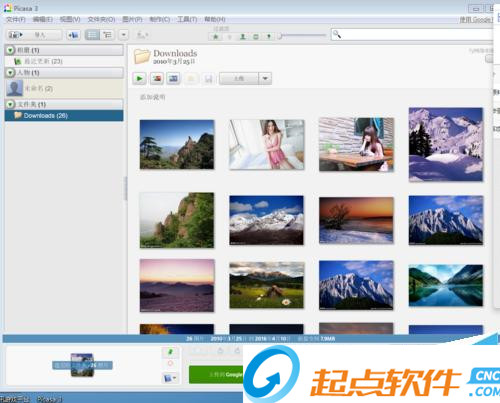
Task: Filter to show photos with geotags
Action: [269, 37]
